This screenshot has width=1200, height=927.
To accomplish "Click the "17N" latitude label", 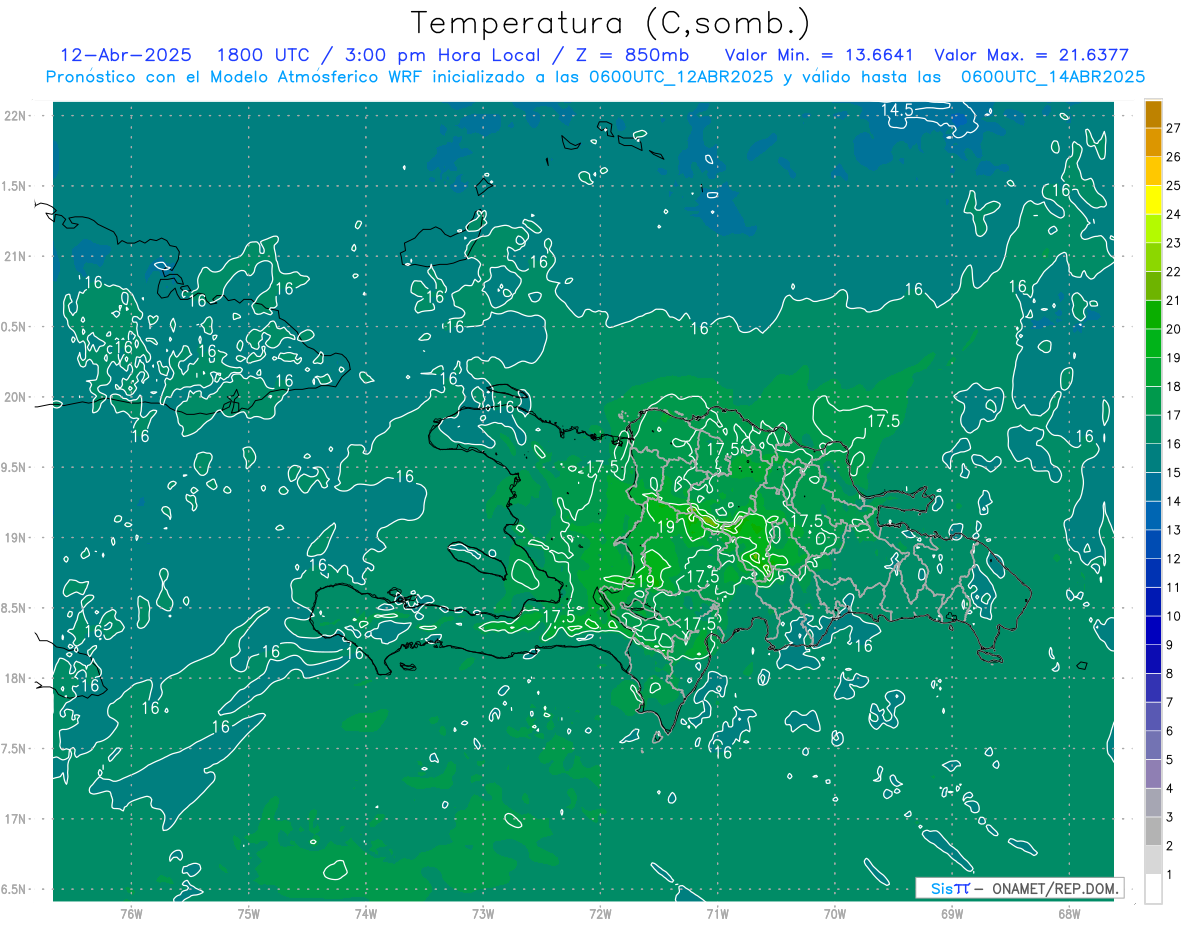I will point(16,819).
